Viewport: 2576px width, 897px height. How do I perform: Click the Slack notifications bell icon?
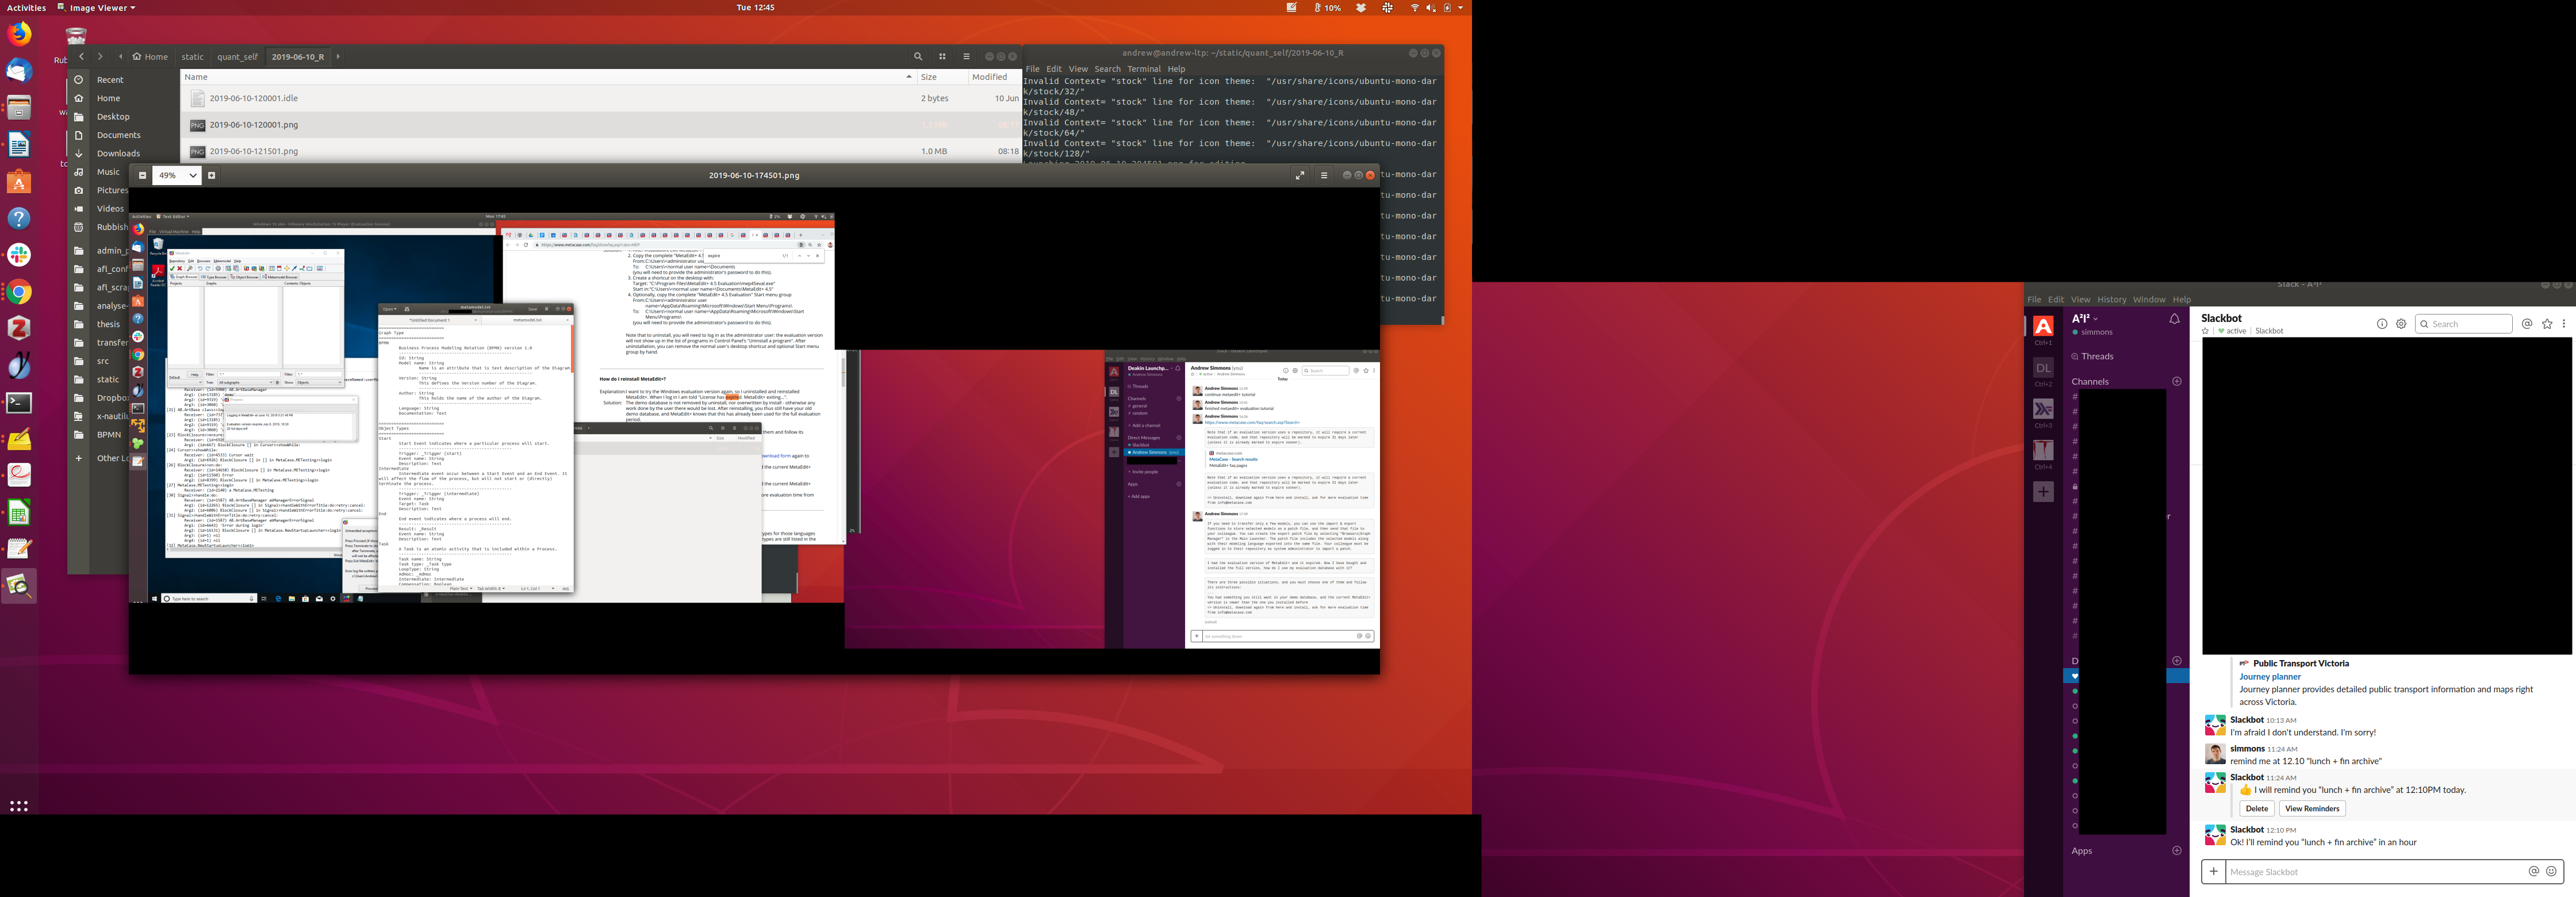pyautogui.click(x=2174, y=320)
